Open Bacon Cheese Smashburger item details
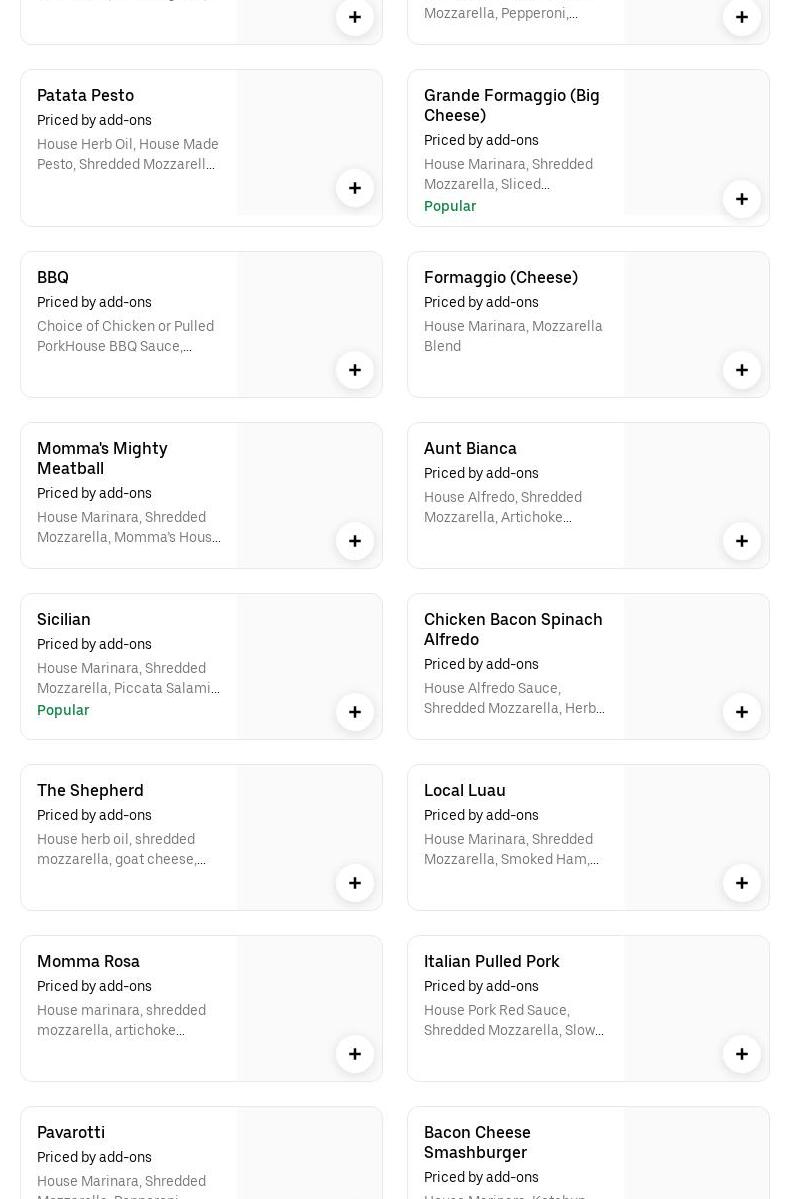Image resolution: width=804 pixels, height=1199 pixels. pyautogui.click(x=477, y=1142)
